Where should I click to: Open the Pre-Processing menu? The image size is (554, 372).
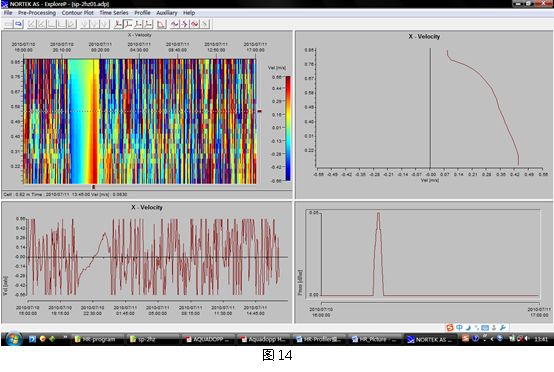pos(37,13)
